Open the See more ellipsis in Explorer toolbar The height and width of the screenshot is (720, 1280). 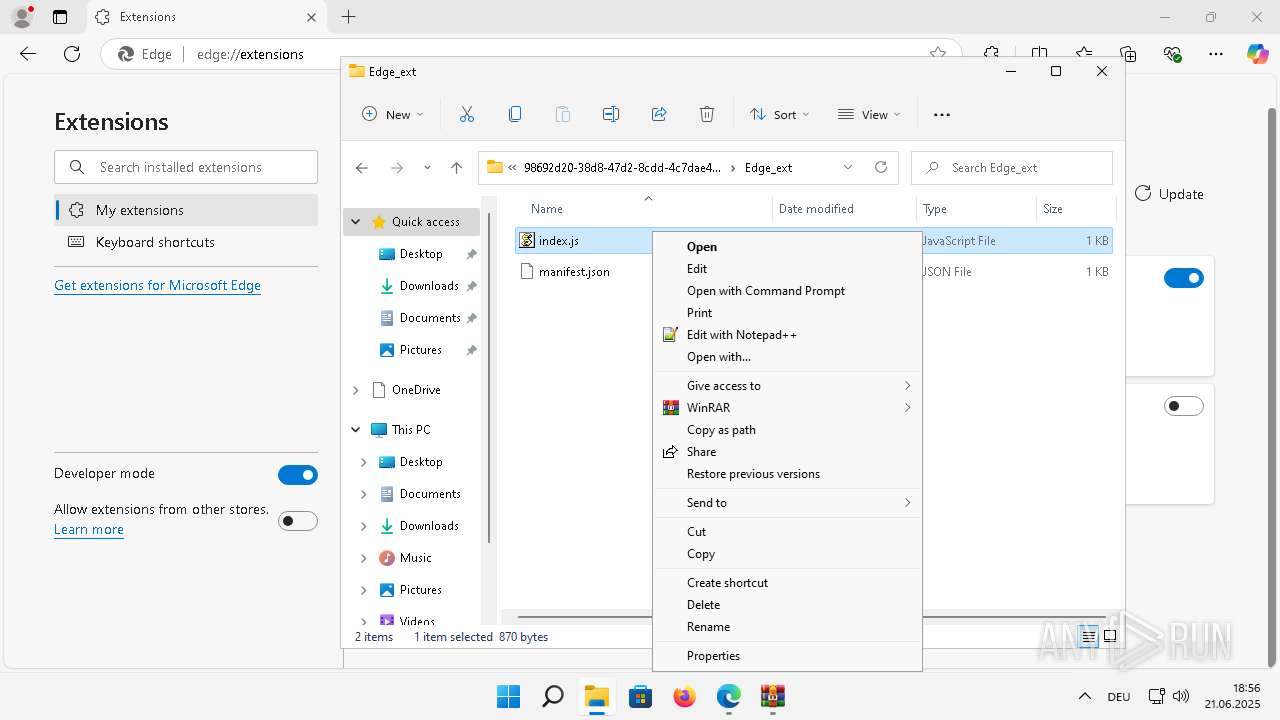pos(942,114)
